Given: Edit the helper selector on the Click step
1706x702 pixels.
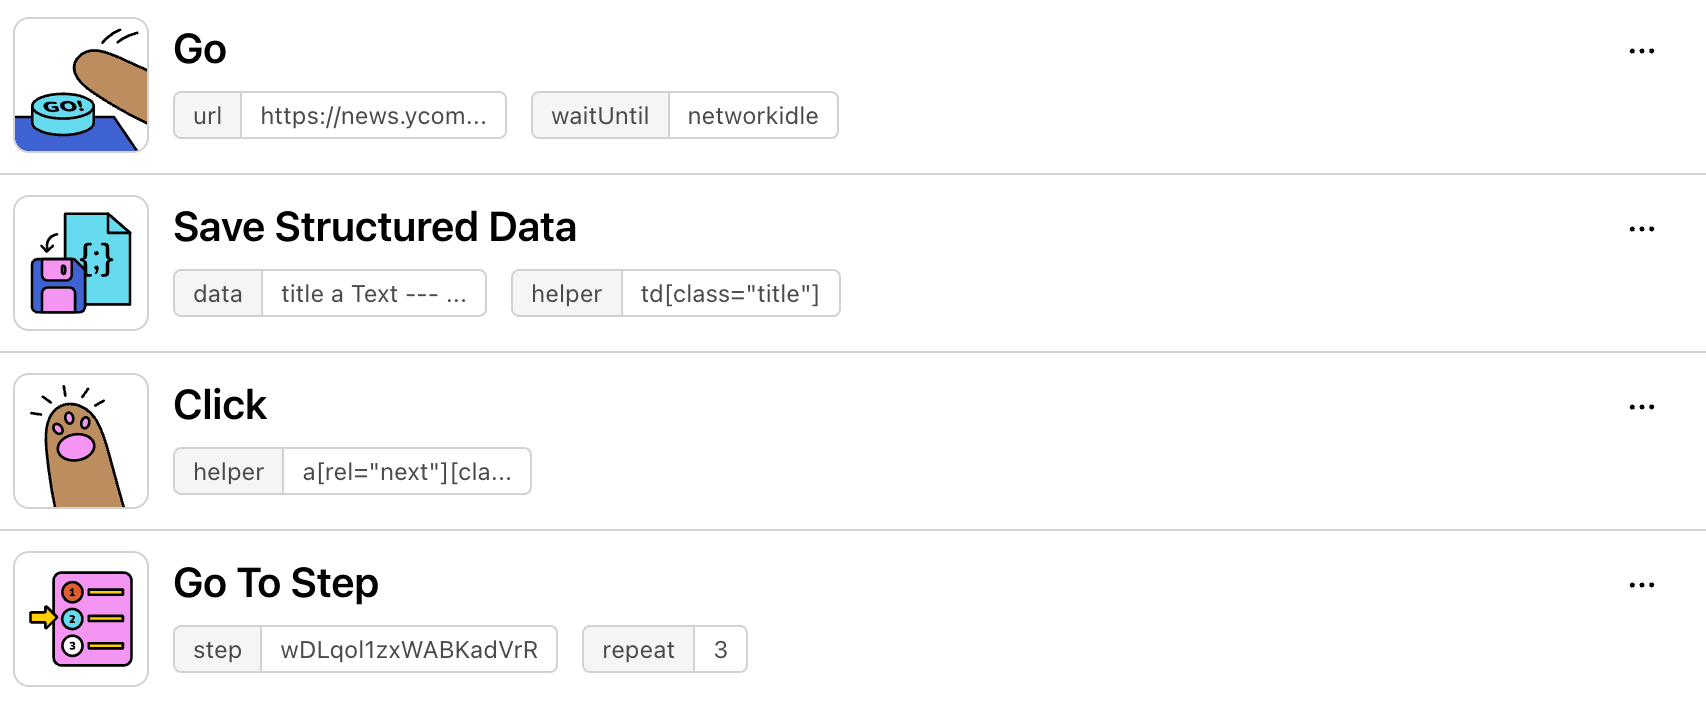Looking at the screenshot, I should point(407,470).
